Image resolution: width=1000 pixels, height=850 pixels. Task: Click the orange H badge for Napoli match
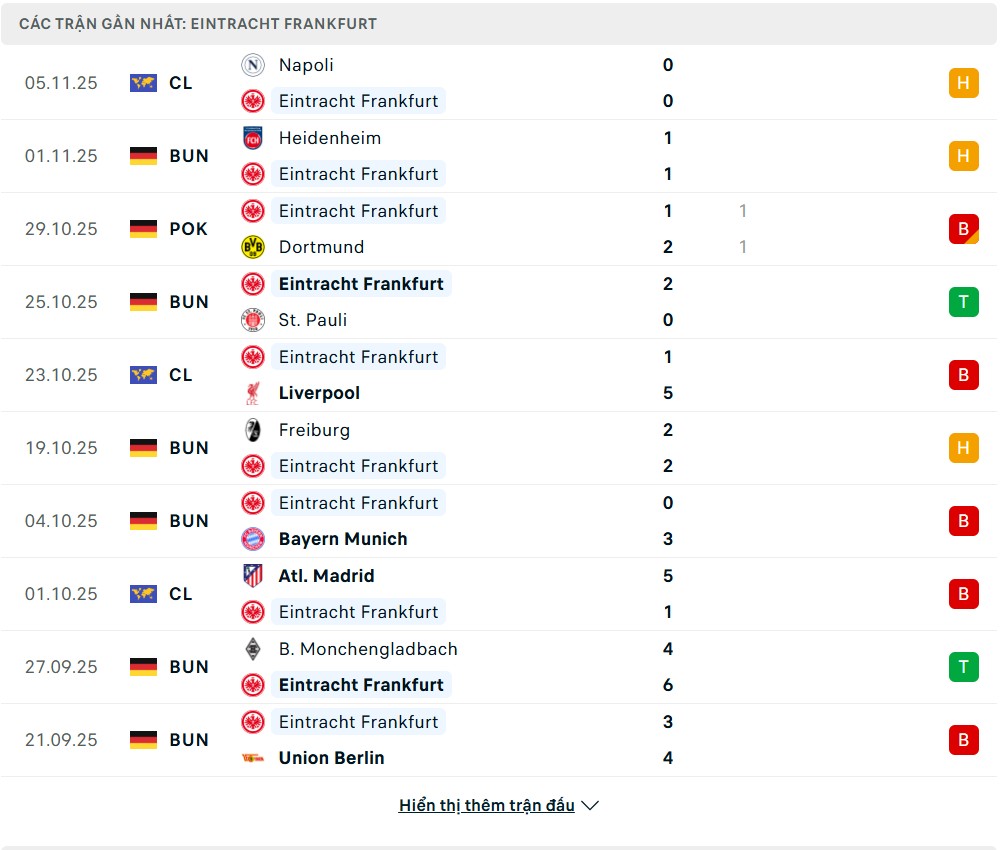[963, 83]
